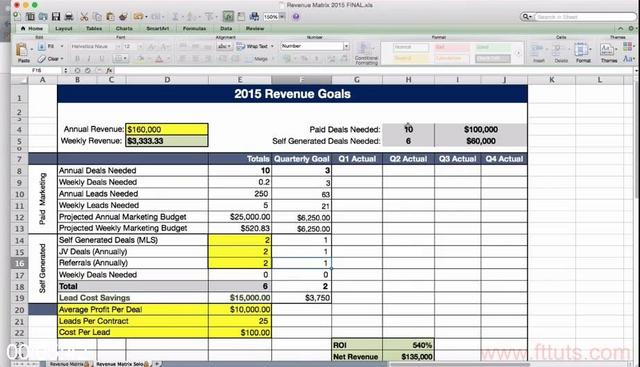Collapse the ribbon with the chevron
The width and height of the screenshot is (640, 367).
(620, 29)
